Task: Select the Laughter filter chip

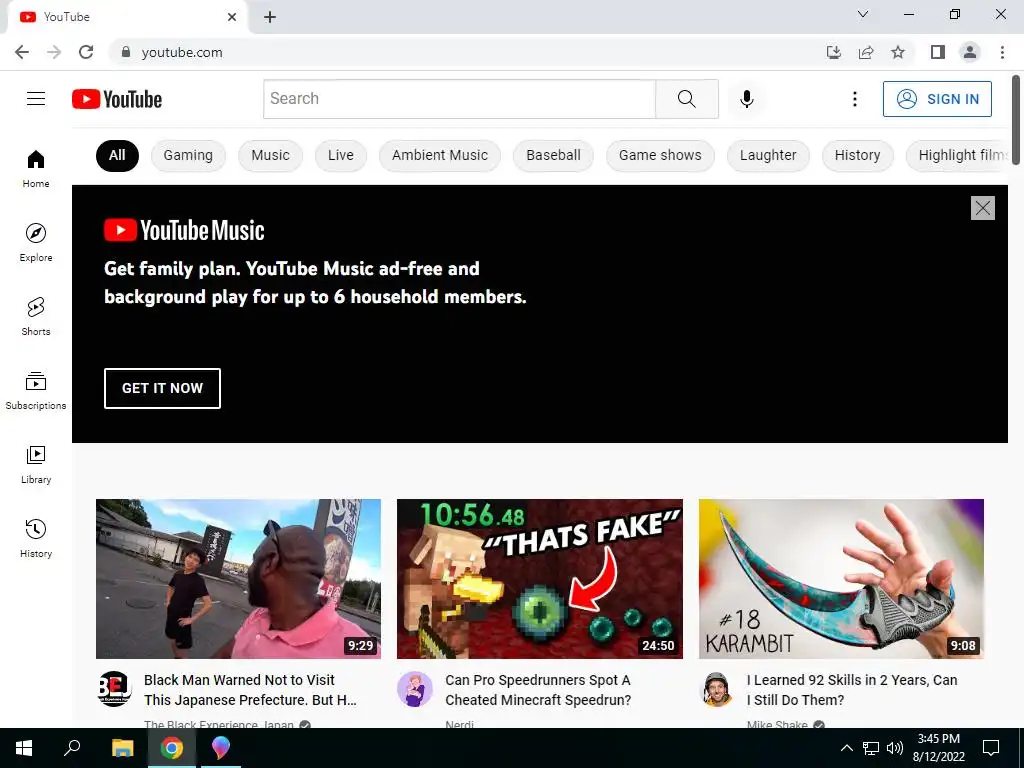Action: [x=768, y=155]
